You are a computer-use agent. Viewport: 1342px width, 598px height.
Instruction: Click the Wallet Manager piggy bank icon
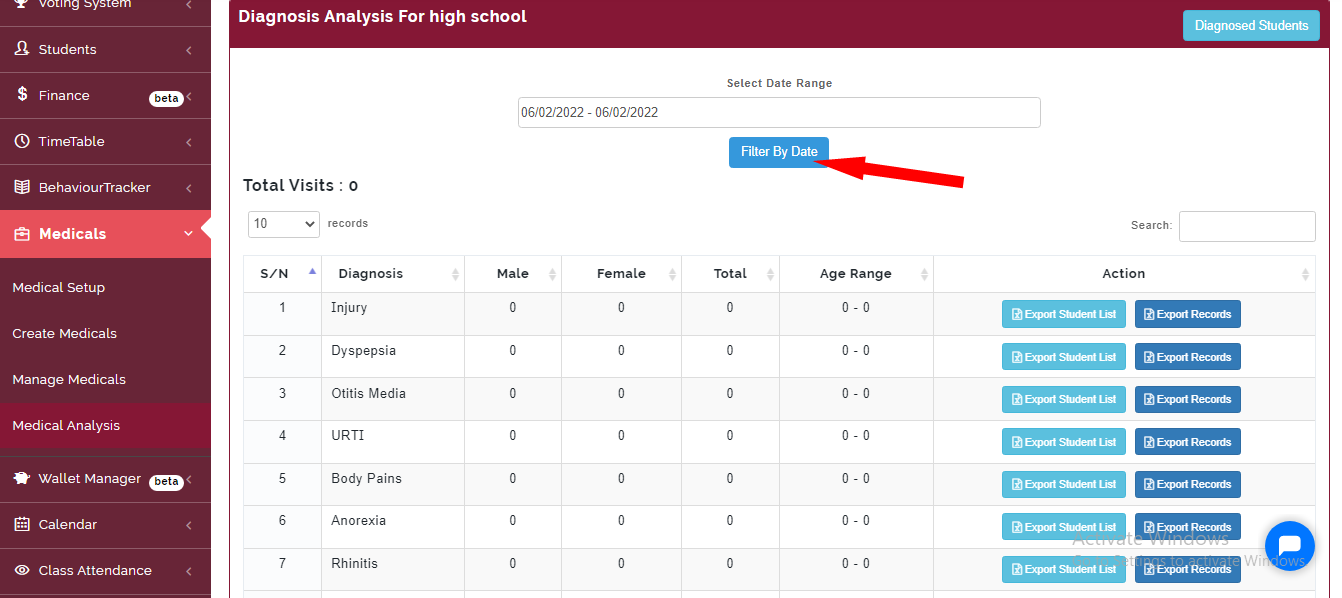(x=22, y=479)
